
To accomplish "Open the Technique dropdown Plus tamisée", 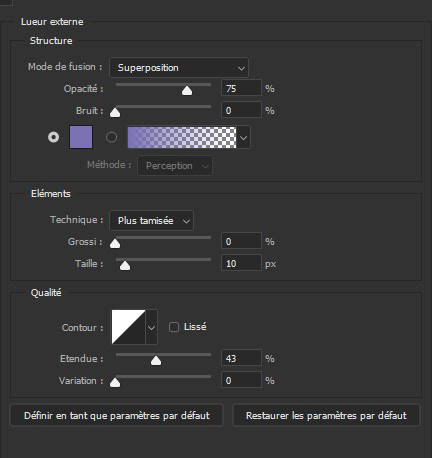I will 151,221.
